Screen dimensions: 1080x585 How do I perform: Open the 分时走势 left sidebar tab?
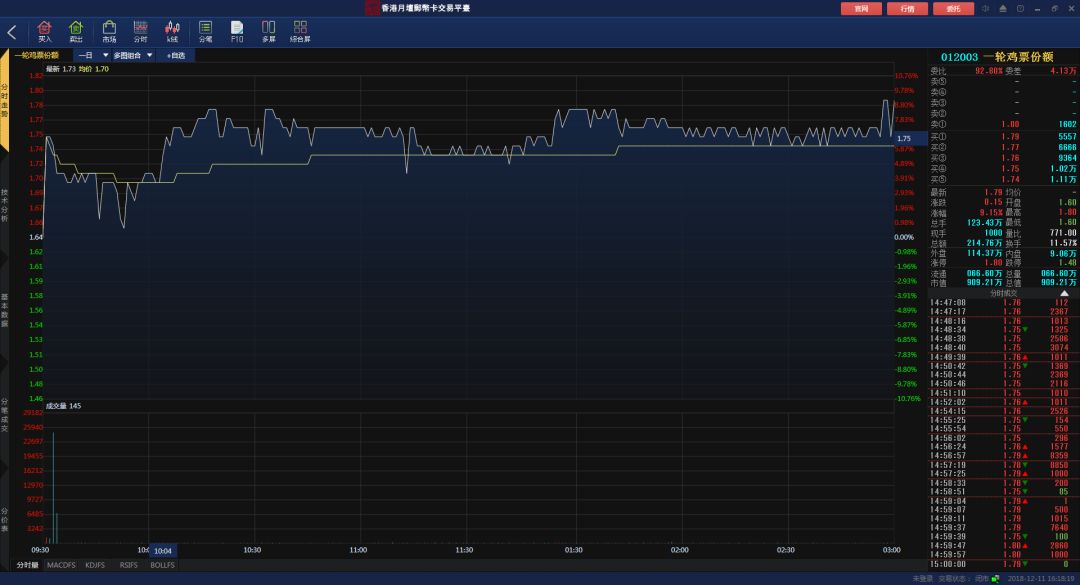pos(4,101)
